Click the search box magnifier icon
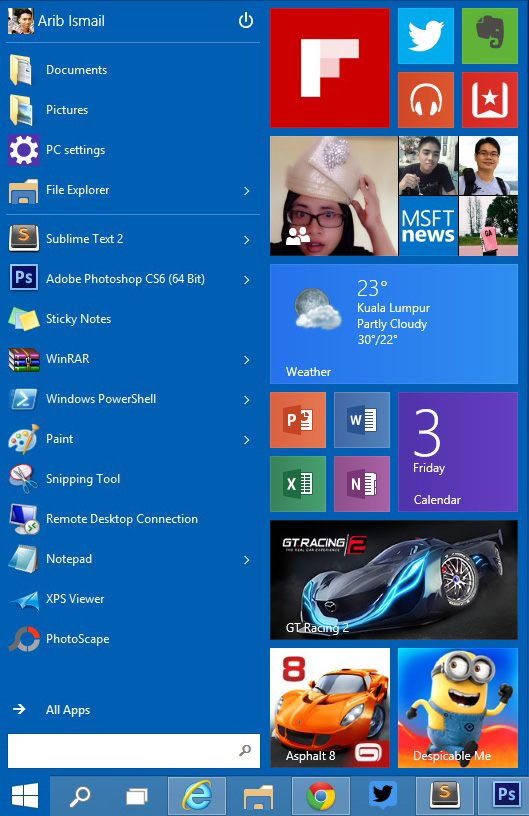The width and height of the screenshot is (529, 816). (245, 750)
